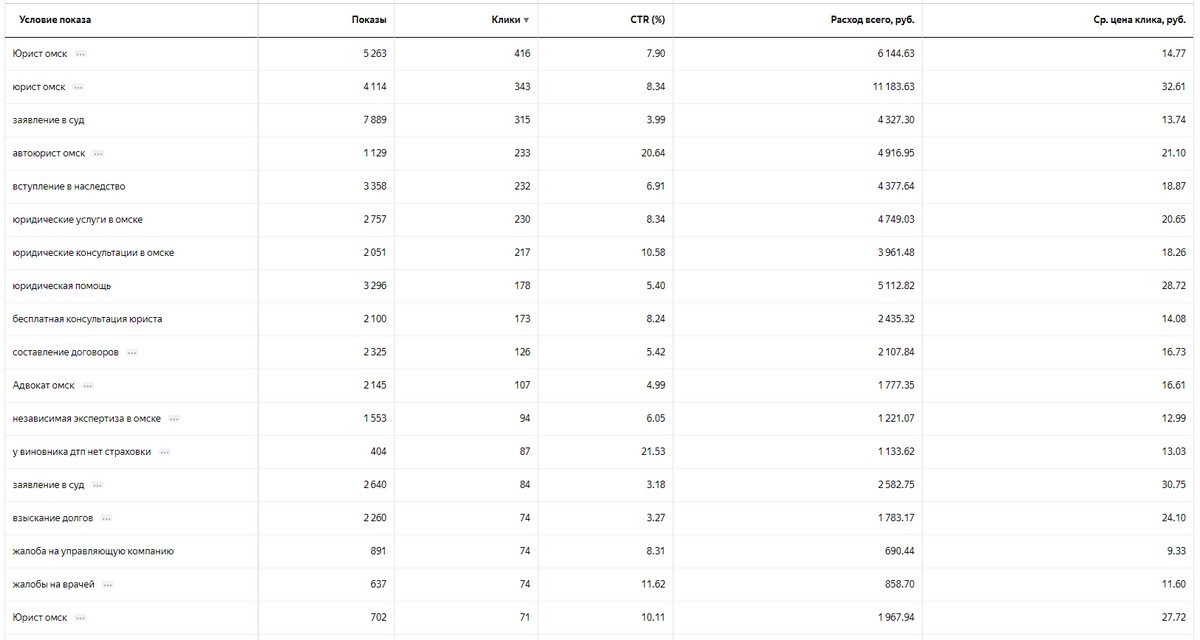Click the бесплатная консультация юриста phrase
The image size is (1200, 640).
87,319
